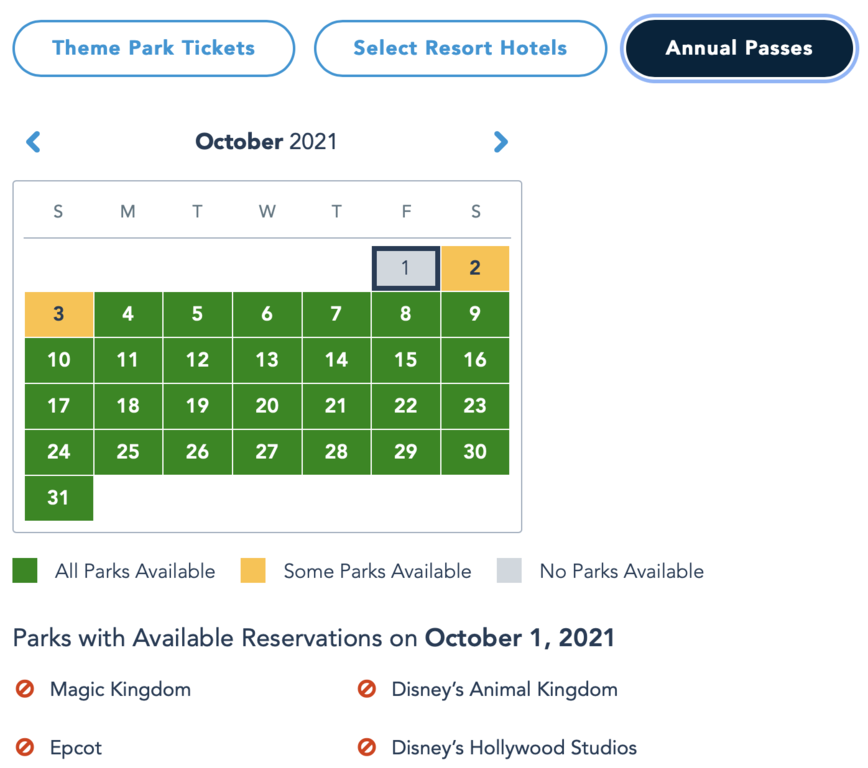Choose October 3 date cell
868x768 pixels.
tap(59, 314)
